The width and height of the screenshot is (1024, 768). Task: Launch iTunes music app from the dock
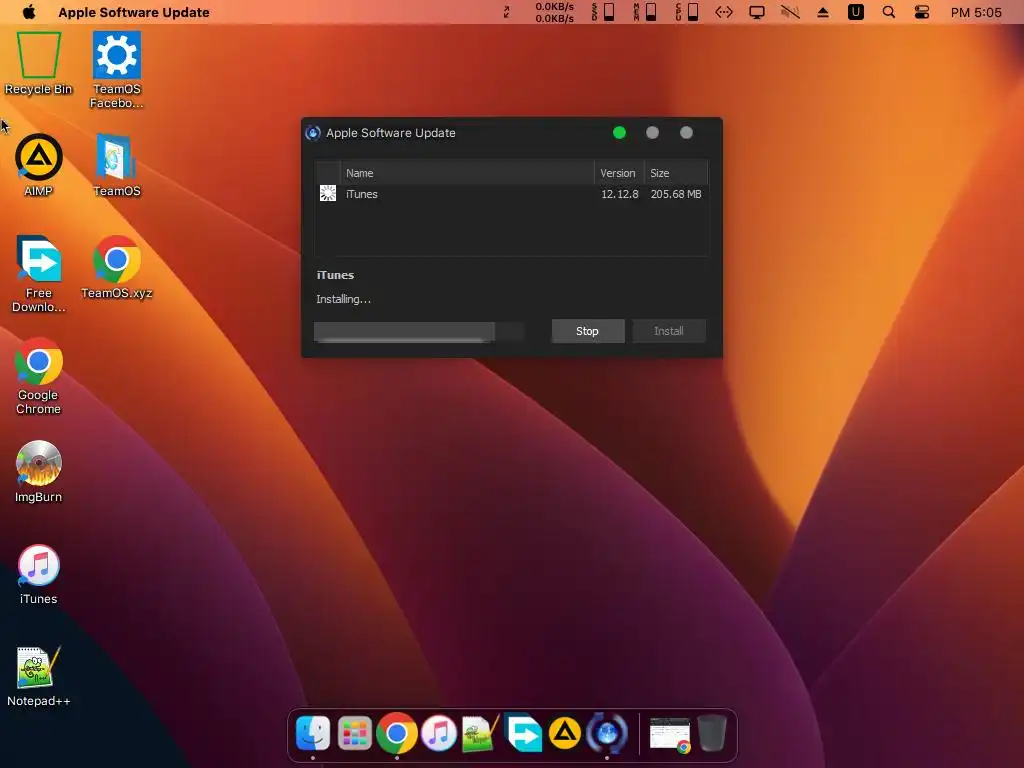[438, 733]
